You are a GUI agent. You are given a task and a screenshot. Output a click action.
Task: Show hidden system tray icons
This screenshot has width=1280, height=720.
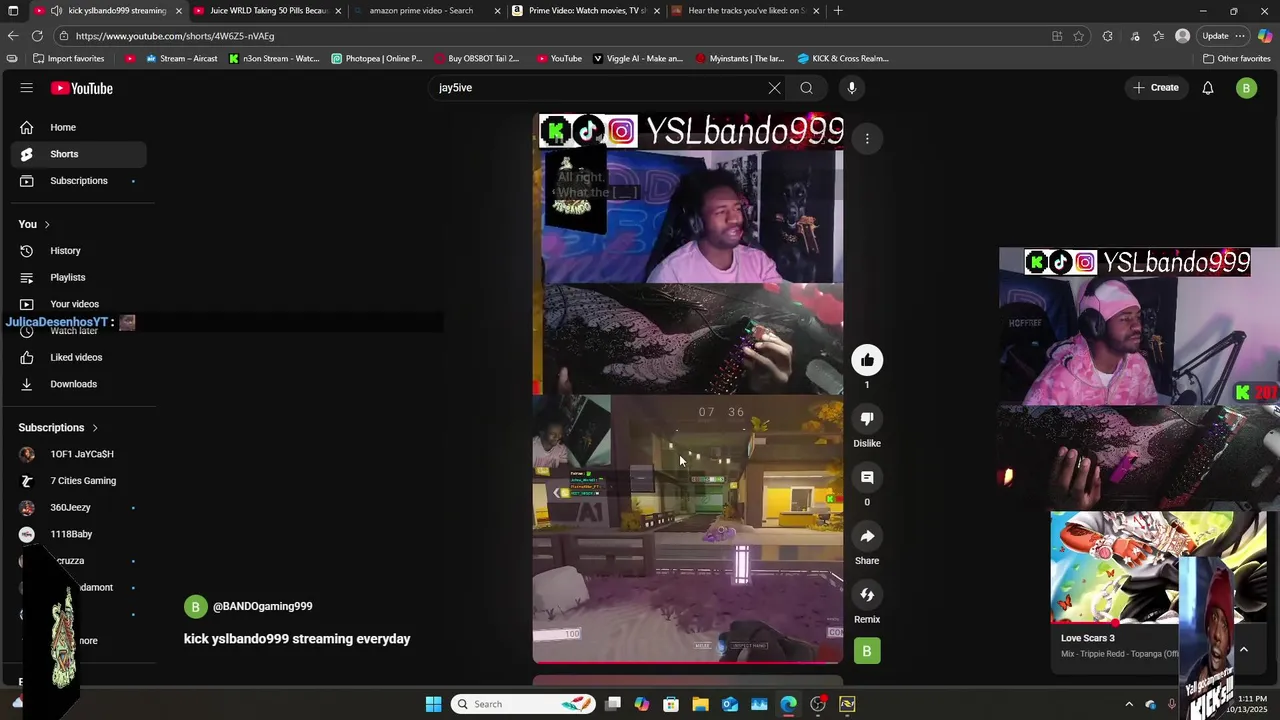point(1129,704)
